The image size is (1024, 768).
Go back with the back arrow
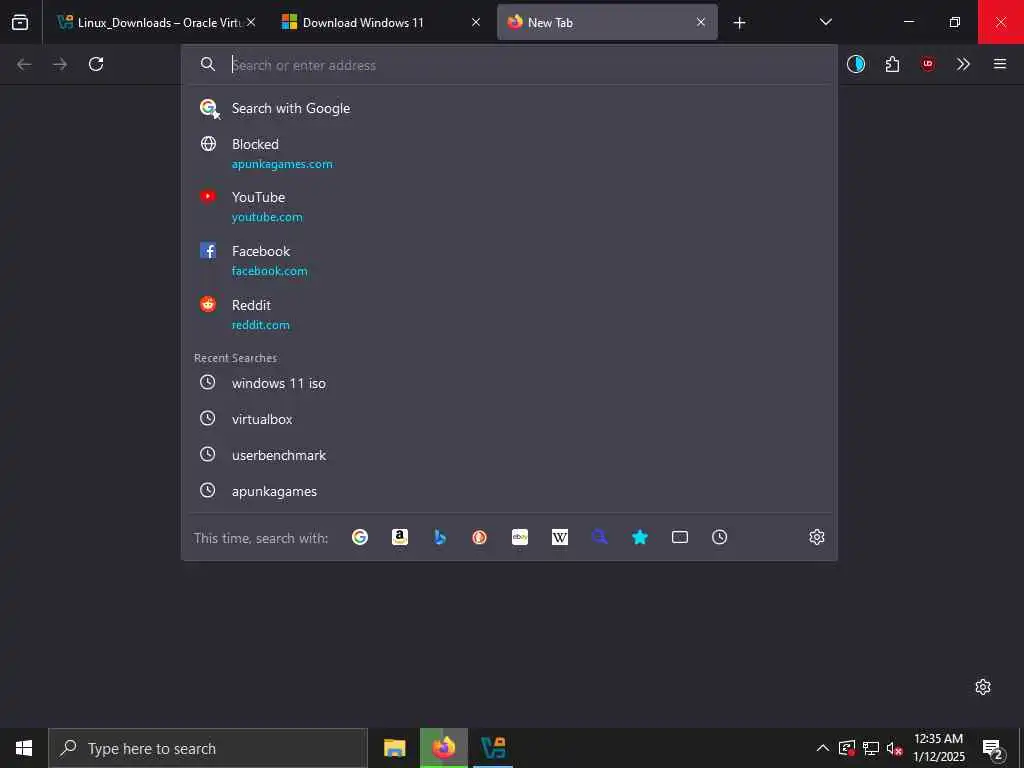click(24, 64)
